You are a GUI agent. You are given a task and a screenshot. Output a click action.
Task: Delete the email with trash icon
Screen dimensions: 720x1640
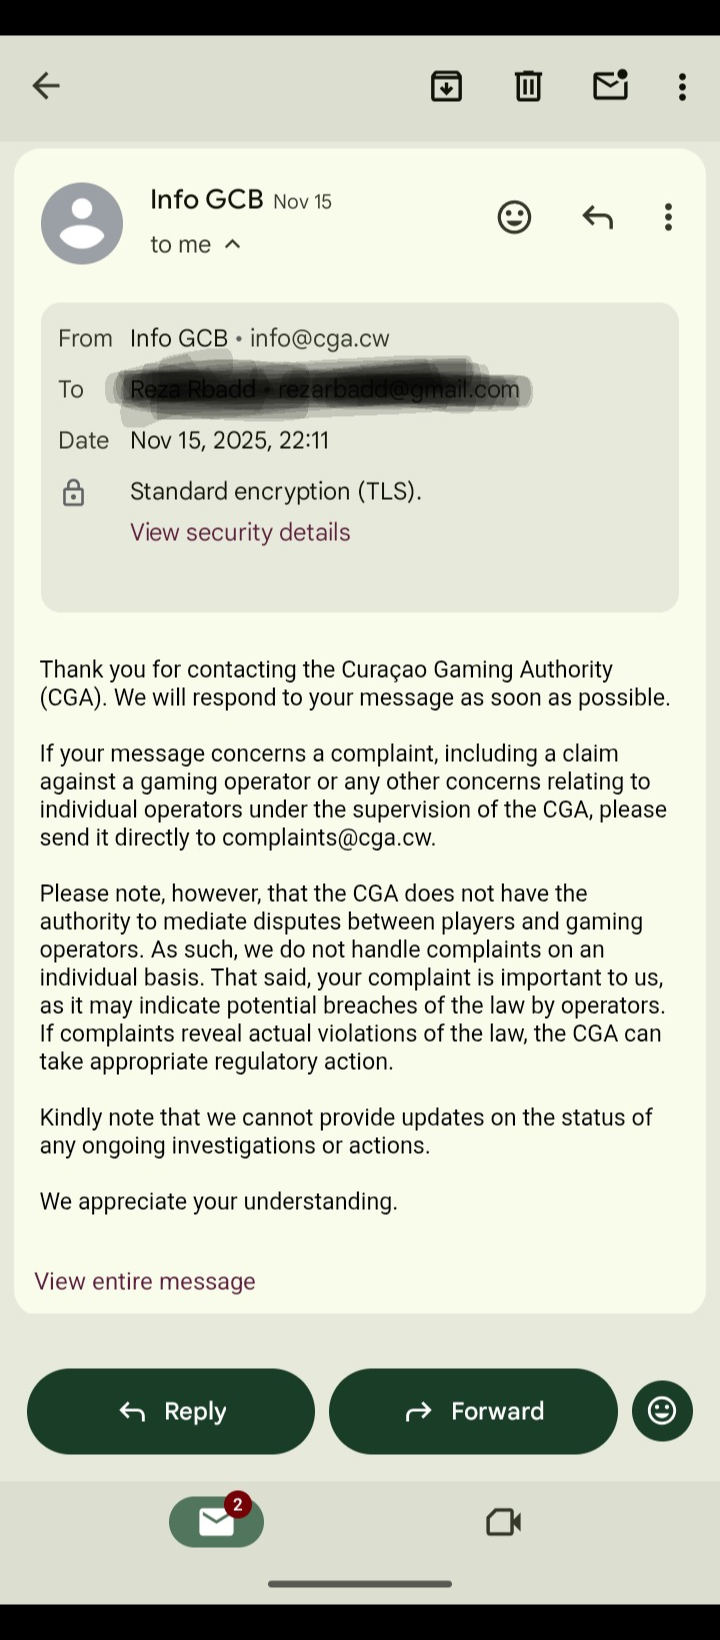(x=528, y=86)
